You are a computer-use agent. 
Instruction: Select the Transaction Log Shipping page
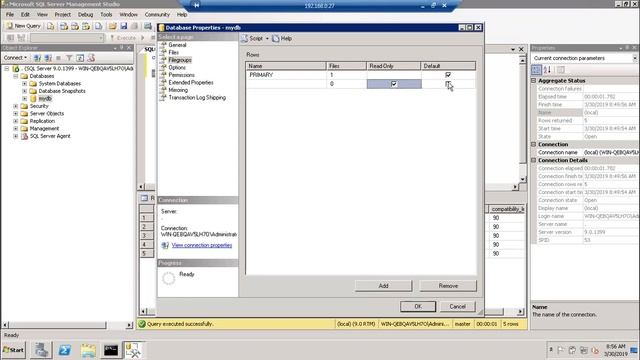coord(197,98)
